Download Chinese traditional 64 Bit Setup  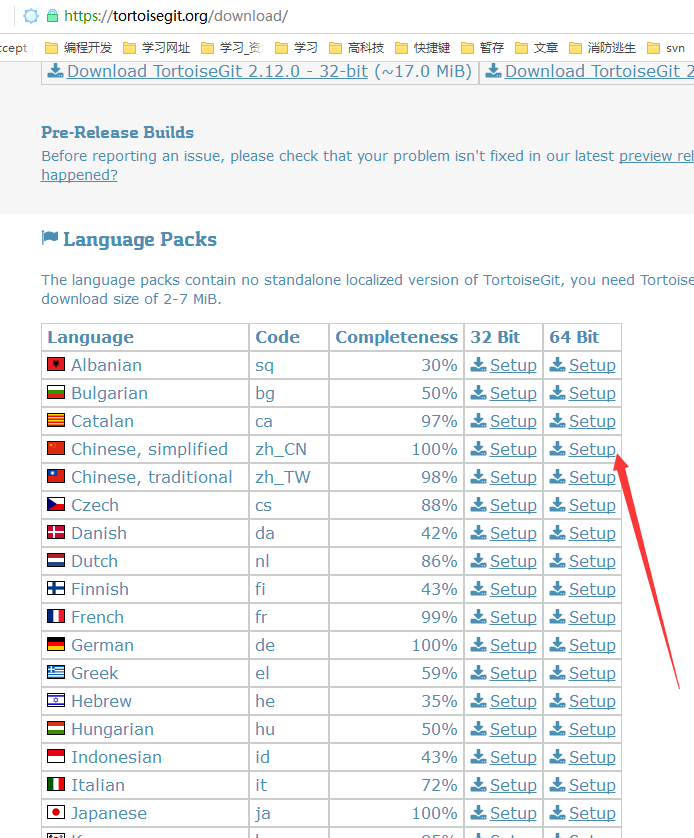[x=592, y=477]
